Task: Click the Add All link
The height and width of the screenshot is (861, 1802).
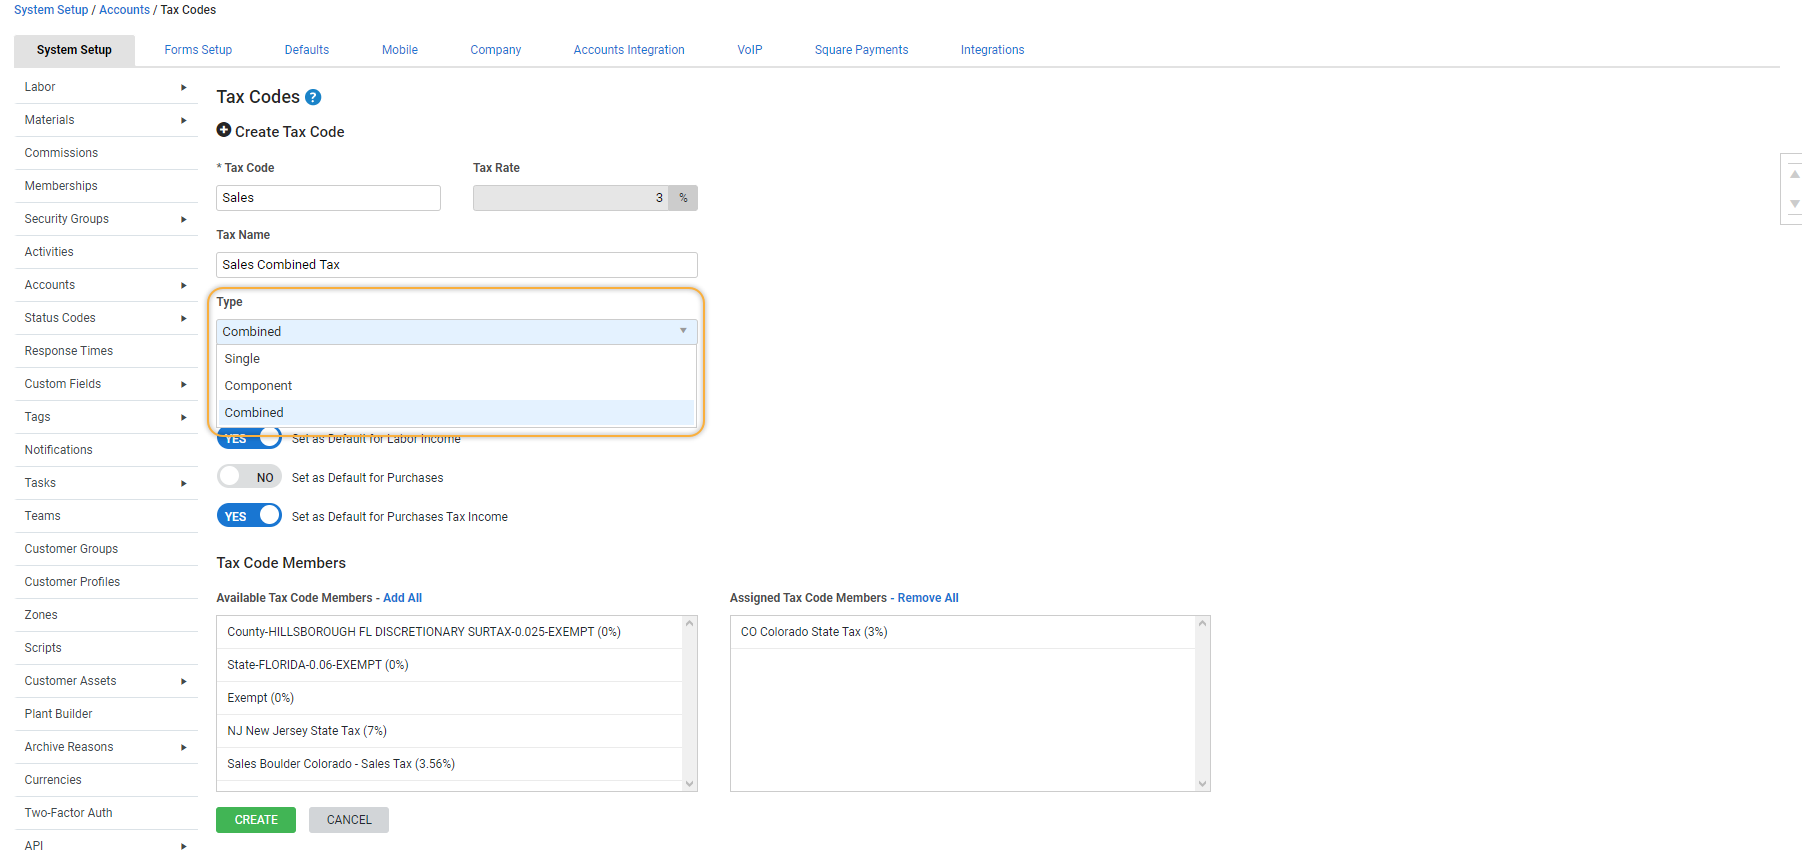Action: pyautogui.click(x=402, y=598)
